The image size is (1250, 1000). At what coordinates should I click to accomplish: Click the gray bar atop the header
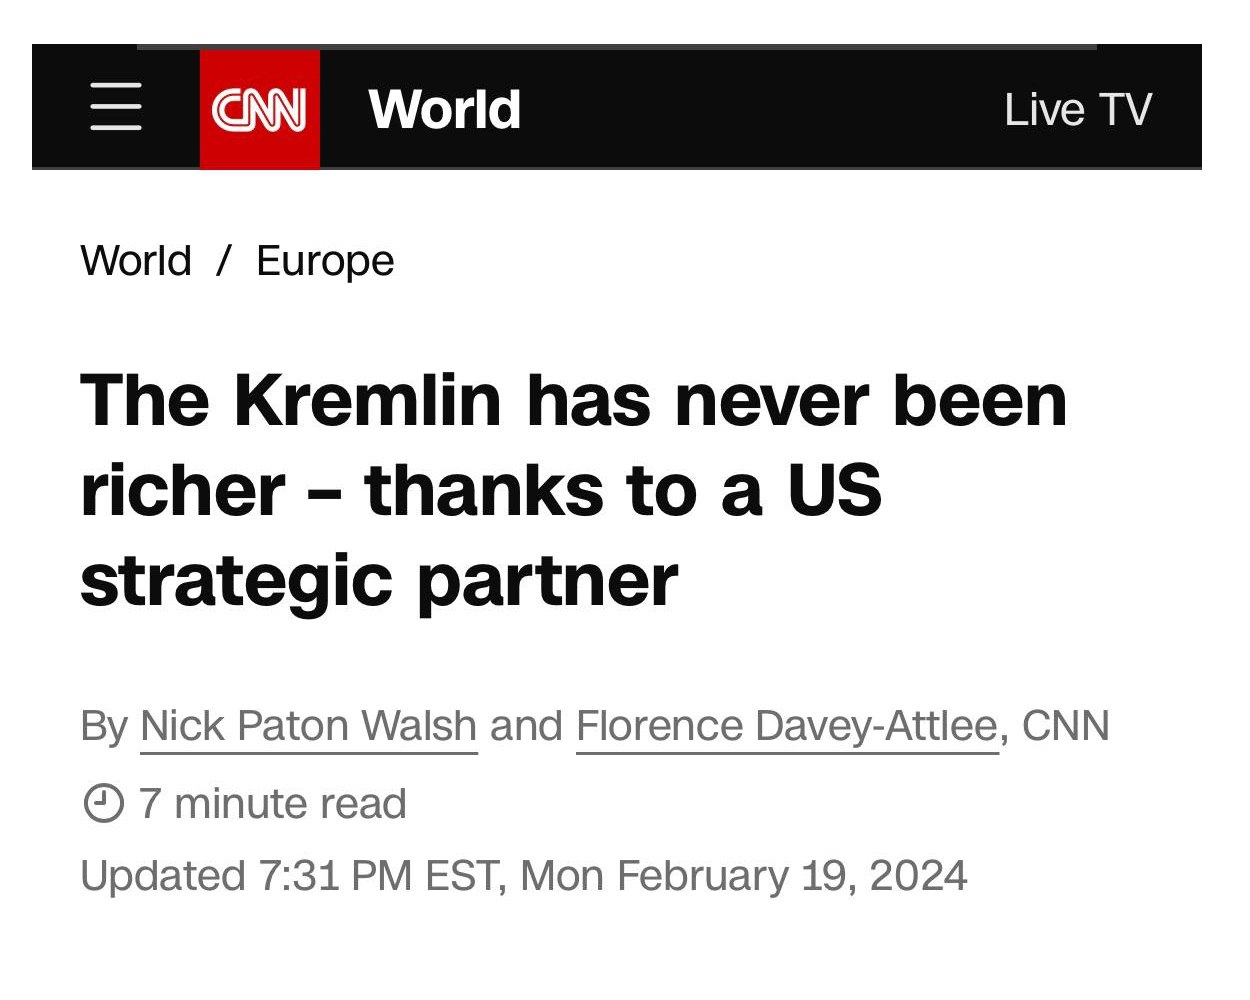coord(616,46)
